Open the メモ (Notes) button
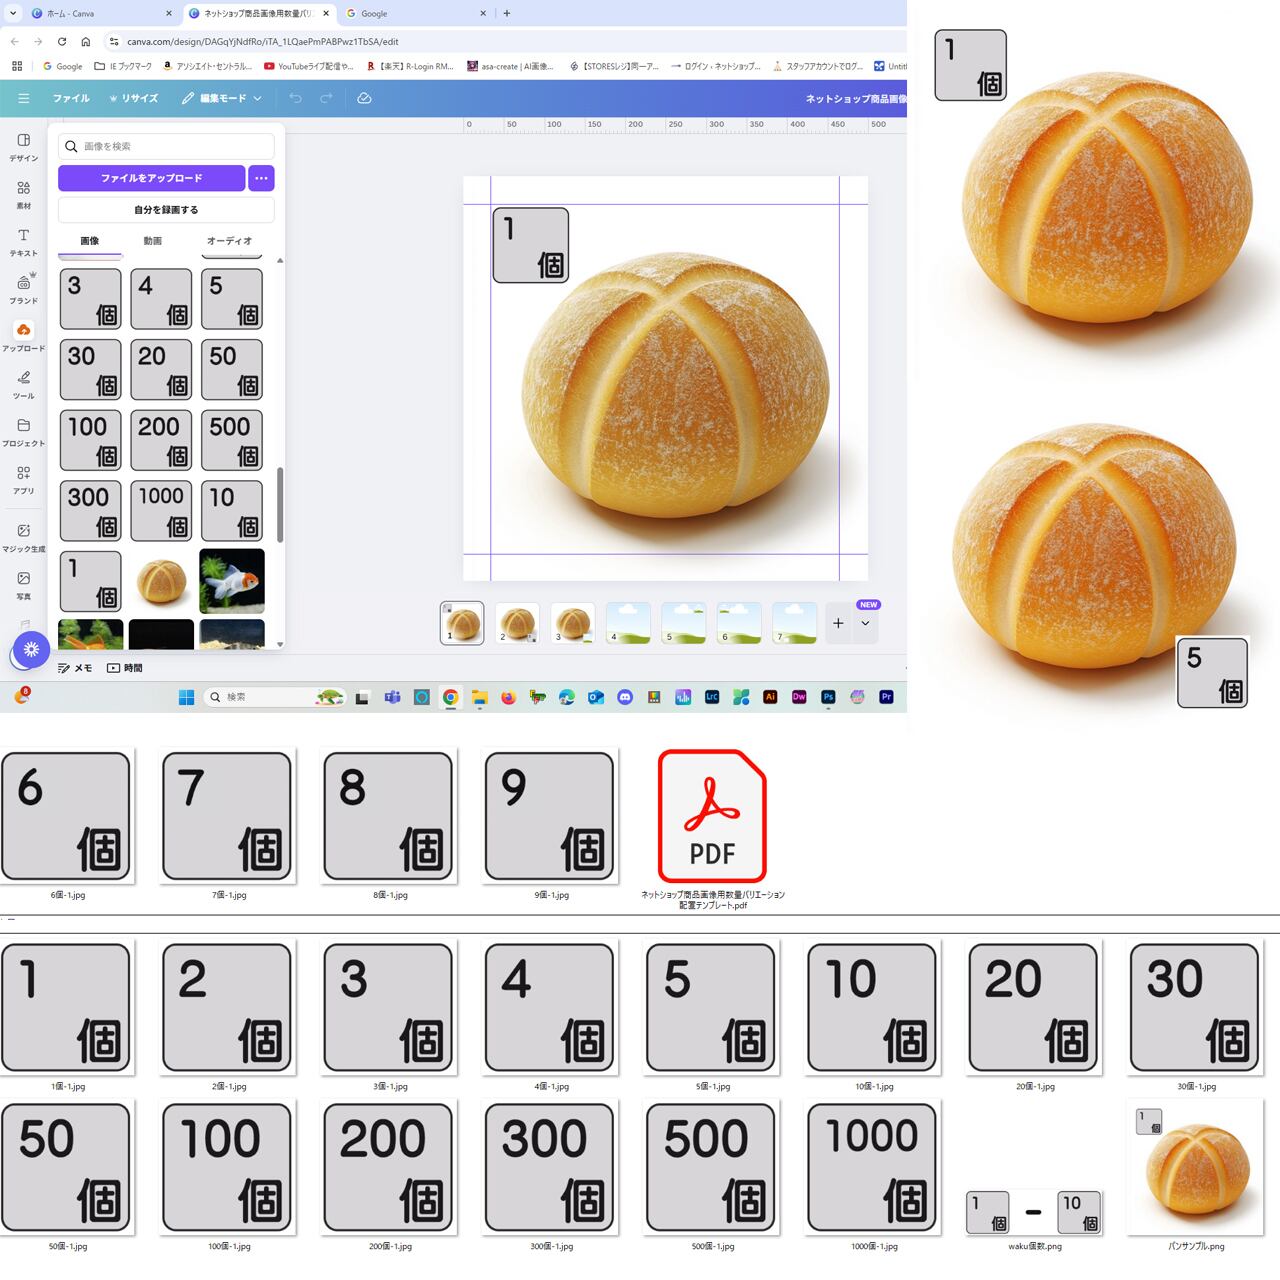The width and height of the screenshot is (1280, 1280). pyautogui.click(x=75, y=668)
